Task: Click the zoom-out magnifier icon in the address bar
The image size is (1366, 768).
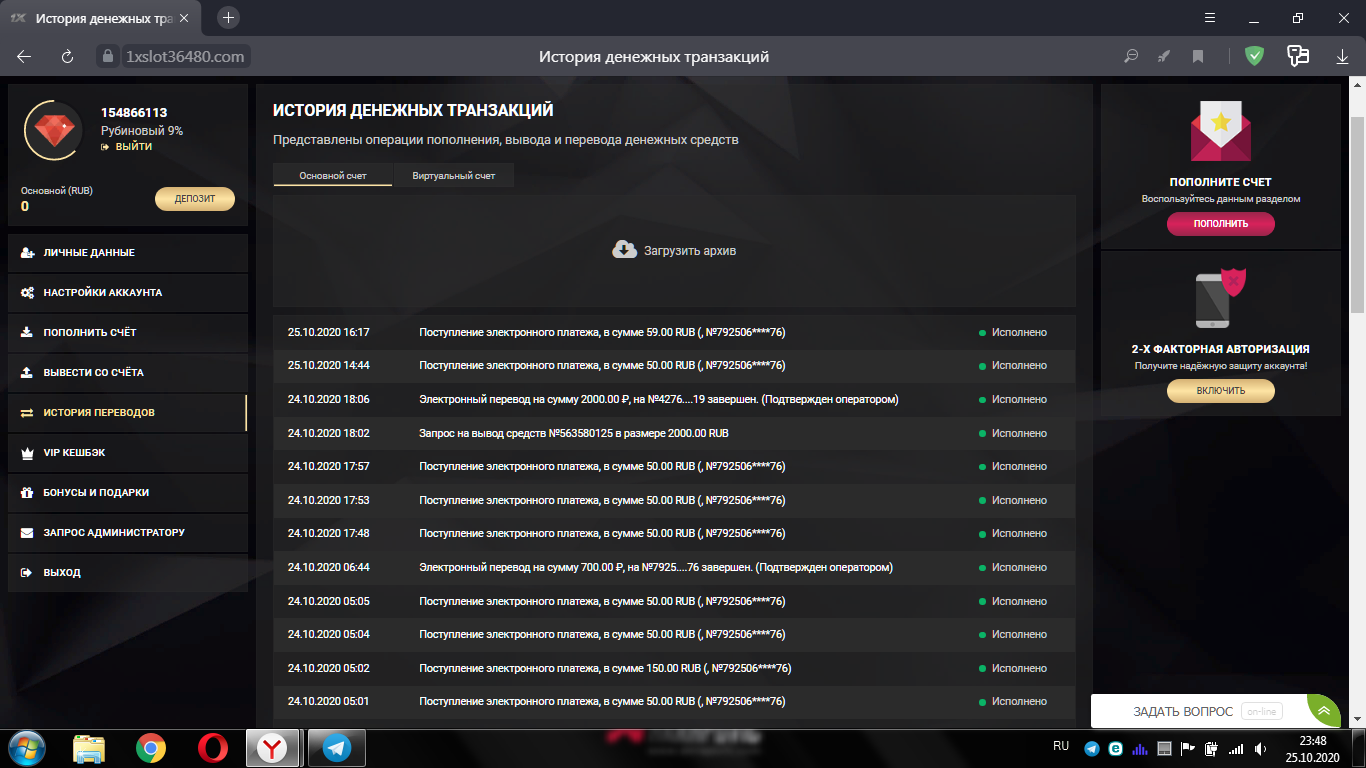Action: click(1131, 57)
